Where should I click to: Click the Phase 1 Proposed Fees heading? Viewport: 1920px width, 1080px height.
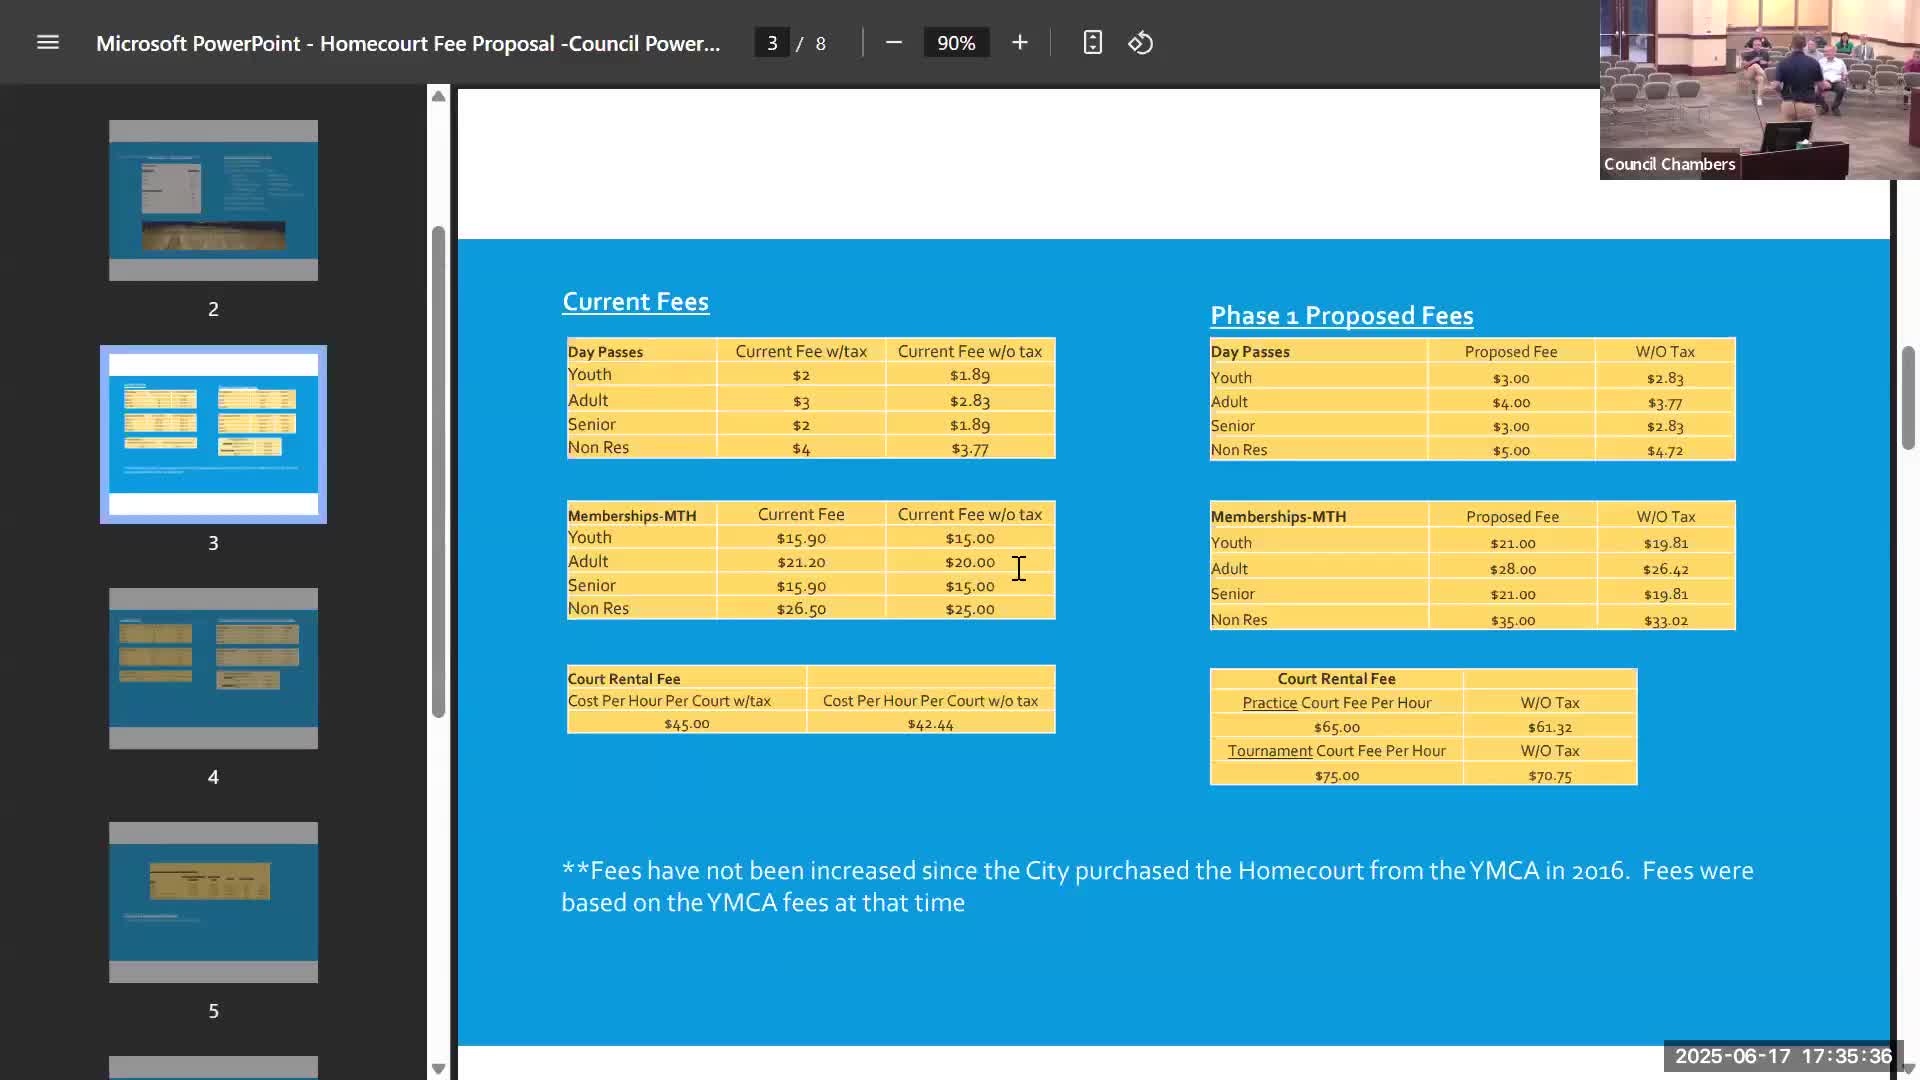point(1341,316)
